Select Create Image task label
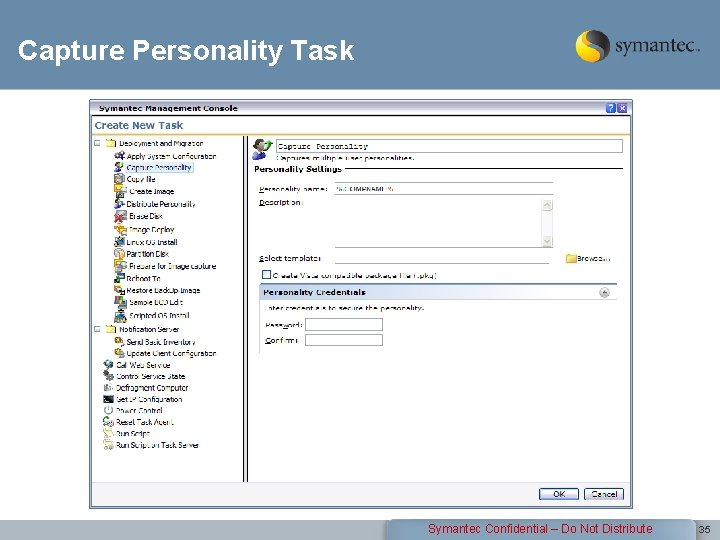This screenshot has width=720, height=540. pyautogui.click(x=152, y=191)
